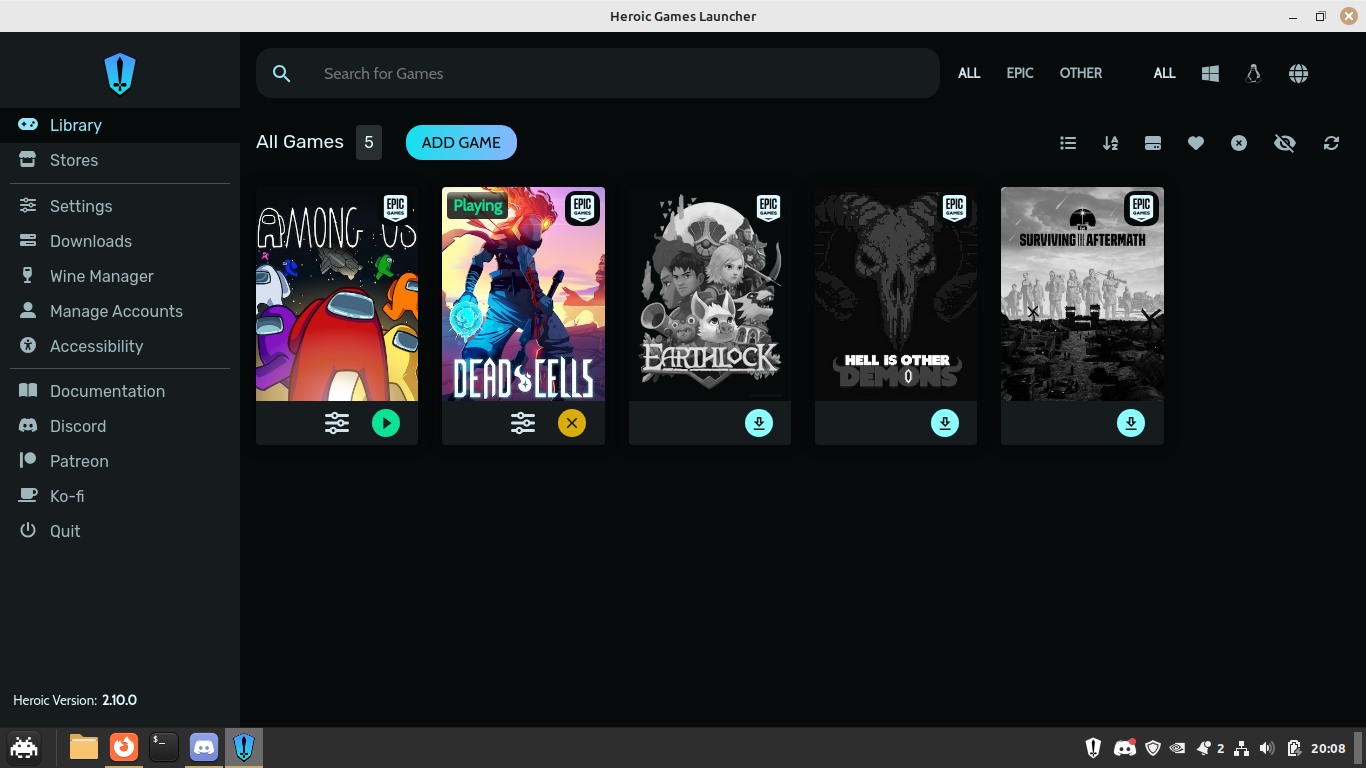This screenshot has height=768, width=1366.
Task: Focus the Search for Games field
Action: coord(598,73)
